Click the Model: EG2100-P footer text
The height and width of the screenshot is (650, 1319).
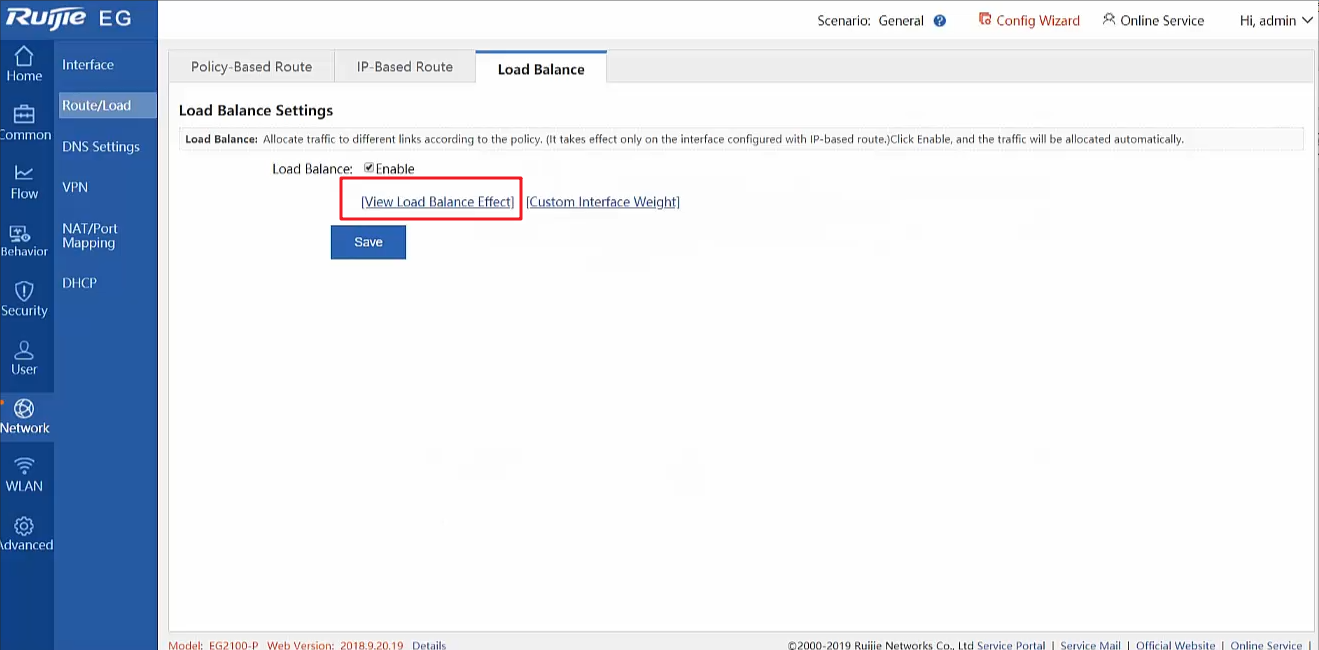[213, 645]
